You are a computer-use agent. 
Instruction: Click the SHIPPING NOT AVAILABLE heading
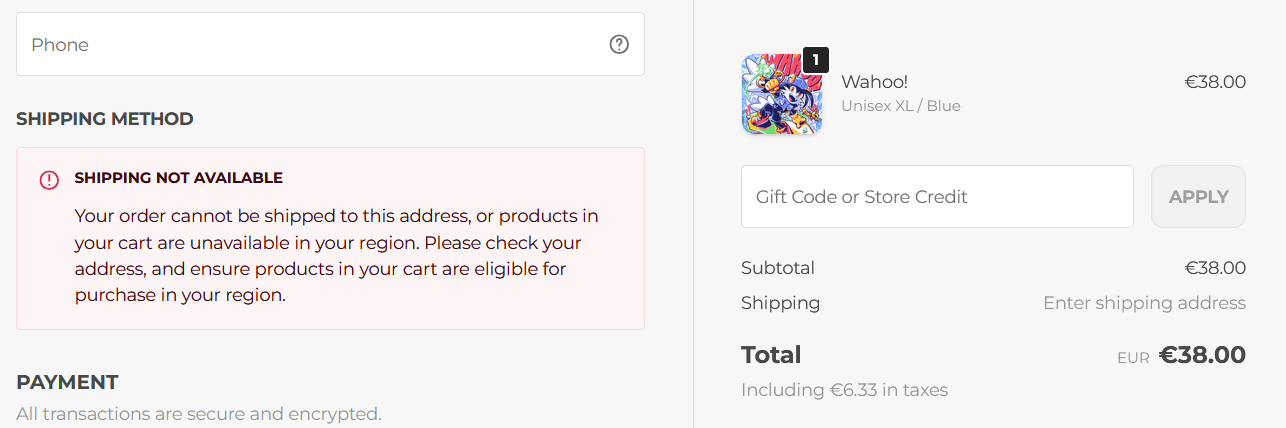(x=178, y=178)
